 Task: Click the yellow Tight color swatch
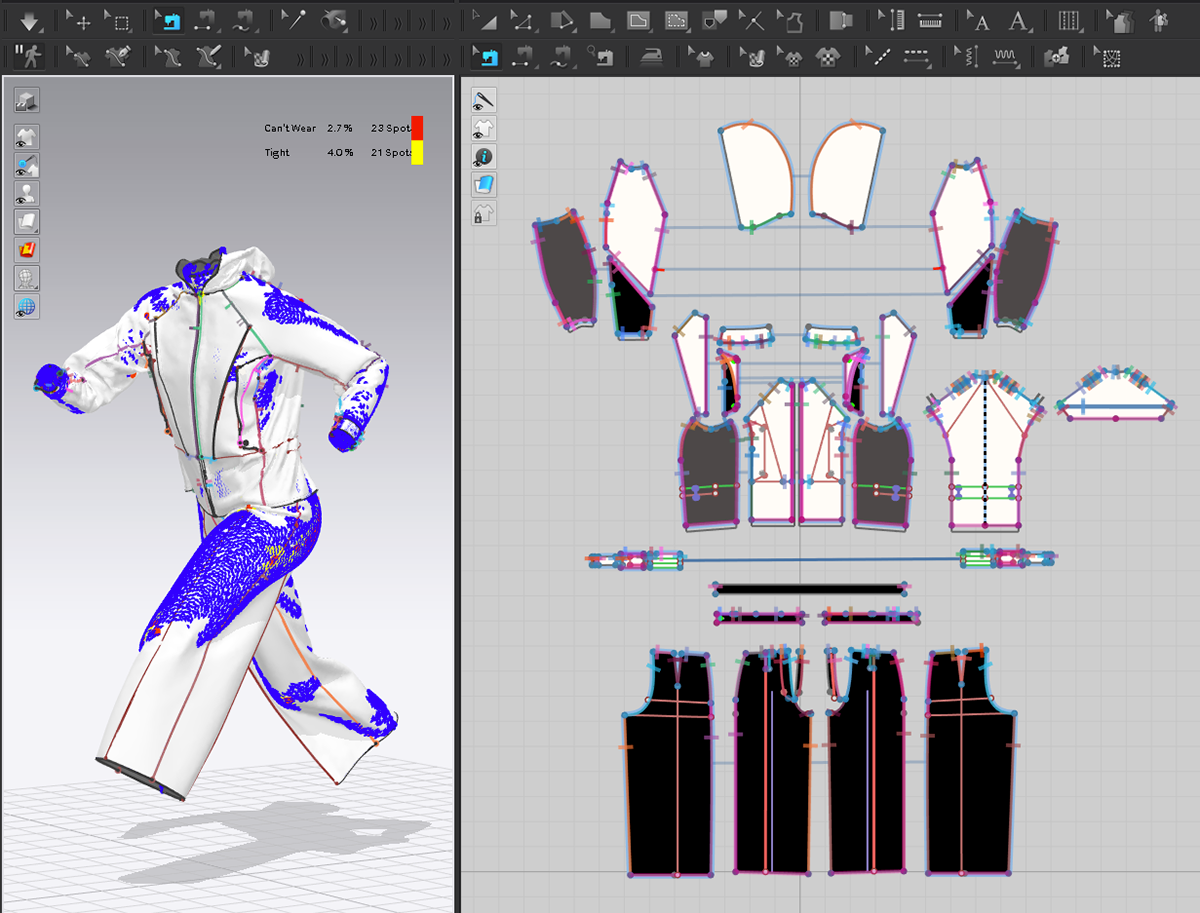[417, 153]
